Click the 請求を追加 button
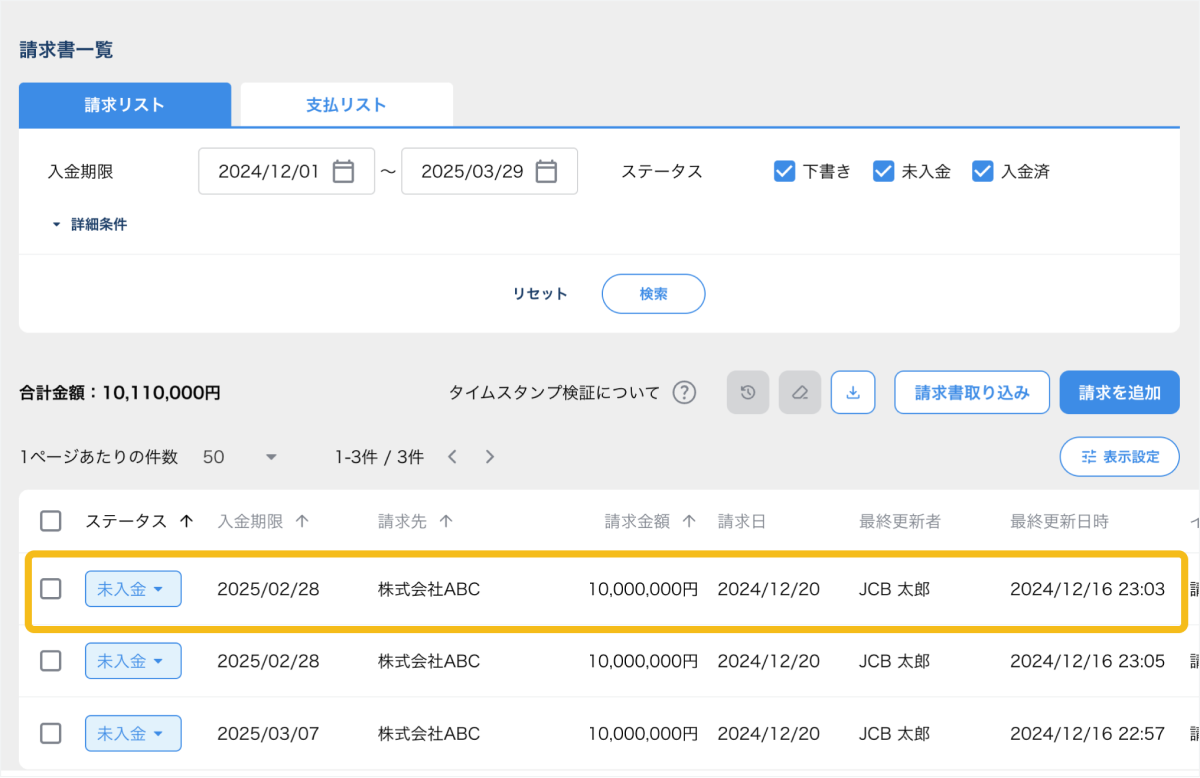 click(x=1119, y=392)
